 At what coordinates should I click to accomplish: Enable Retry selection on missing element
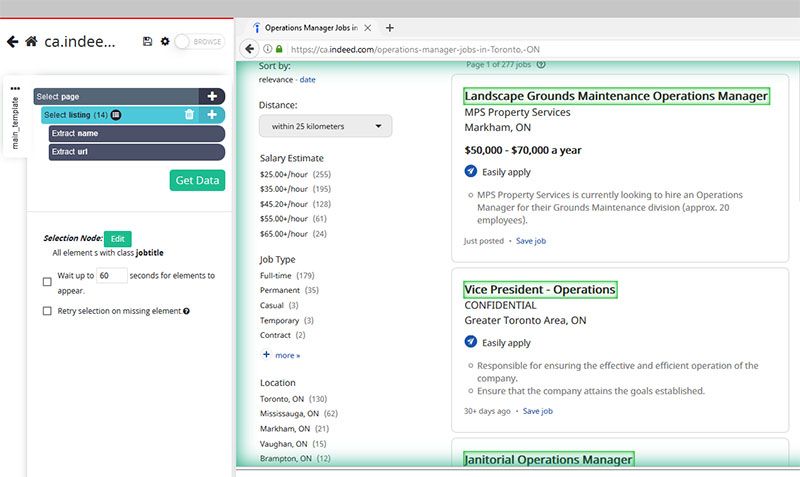pyautogui.click(x=47, y=311)
